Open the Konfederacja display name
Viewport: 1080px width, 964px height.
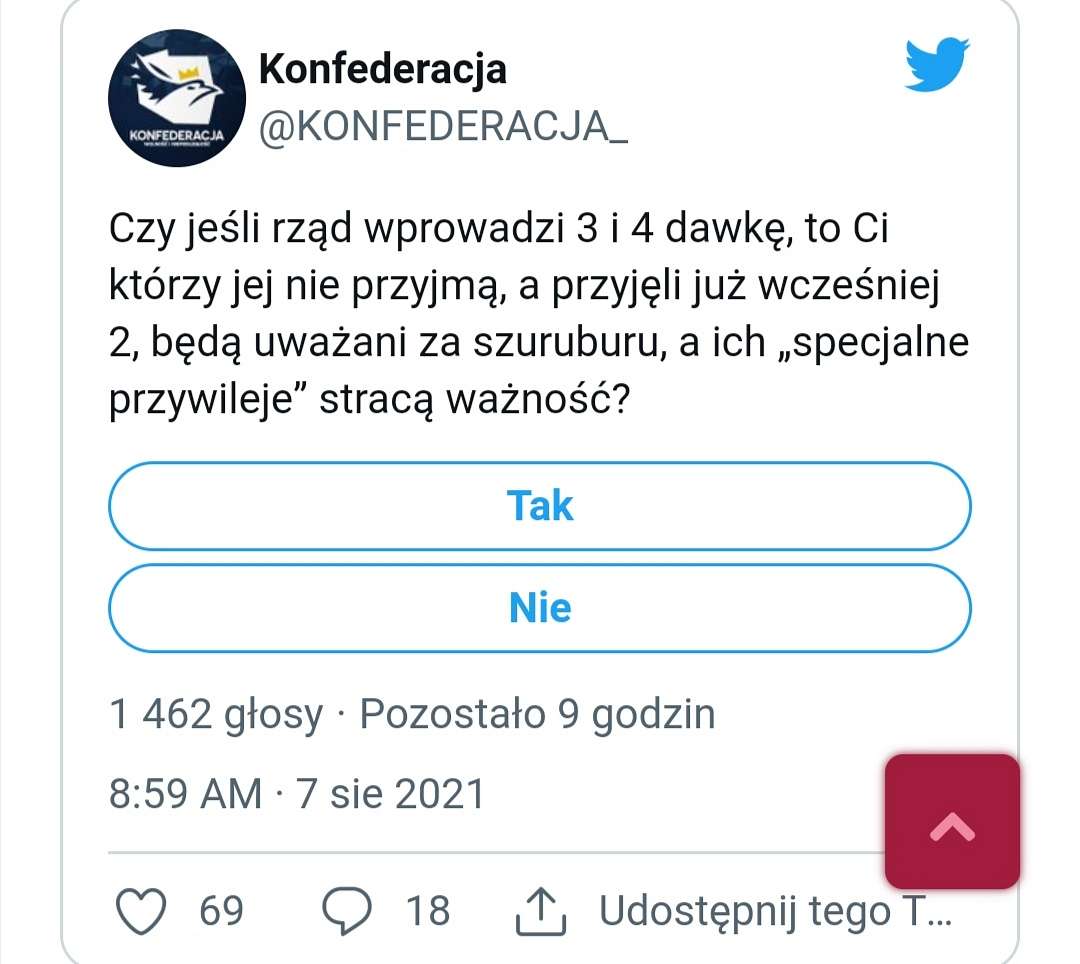383,70
